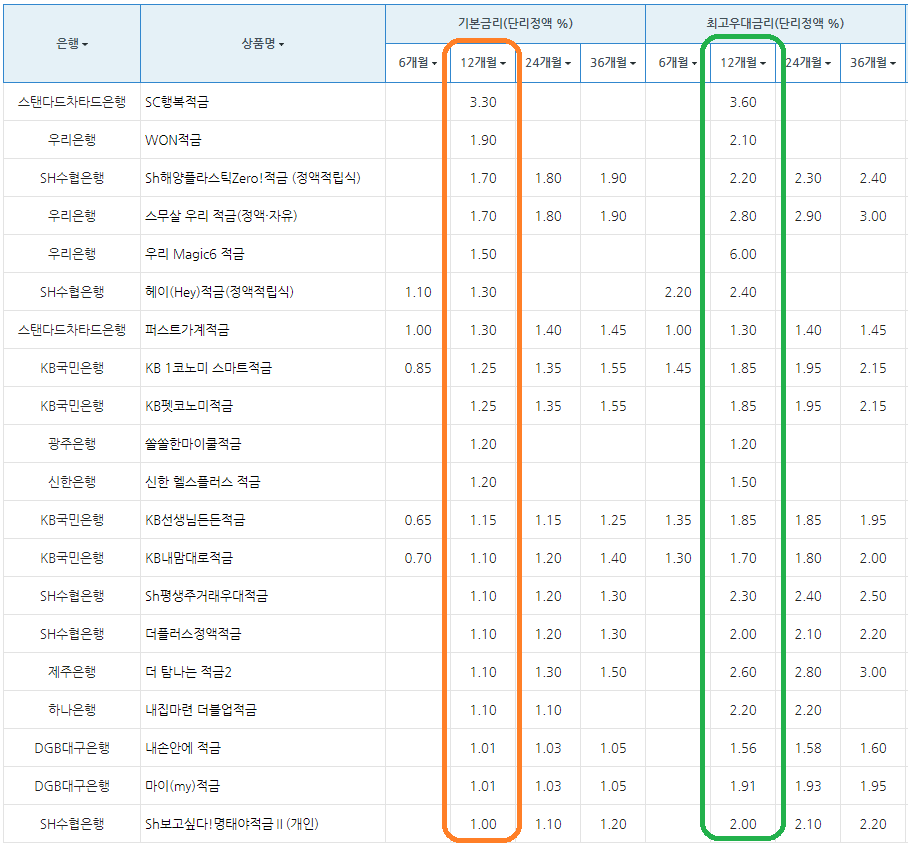Sort by 6개월 under 최고우대금리

point(678,63)
